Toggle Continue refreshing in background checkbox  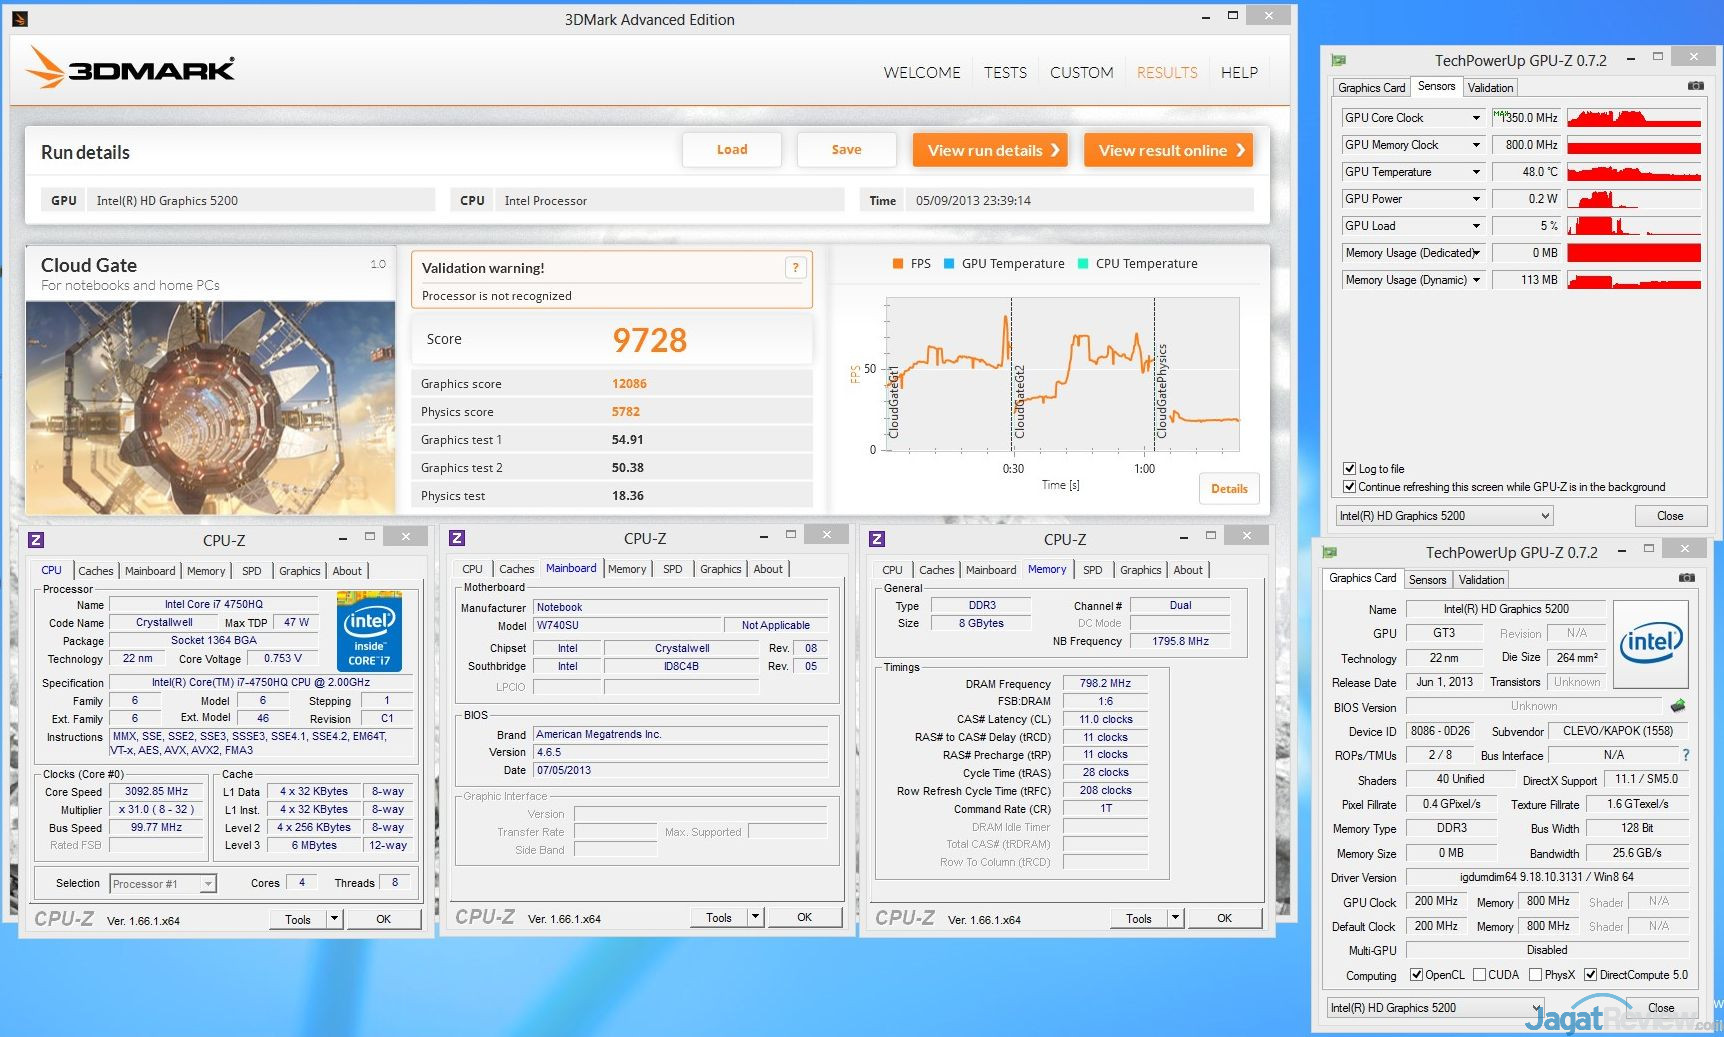point(1349,487)
